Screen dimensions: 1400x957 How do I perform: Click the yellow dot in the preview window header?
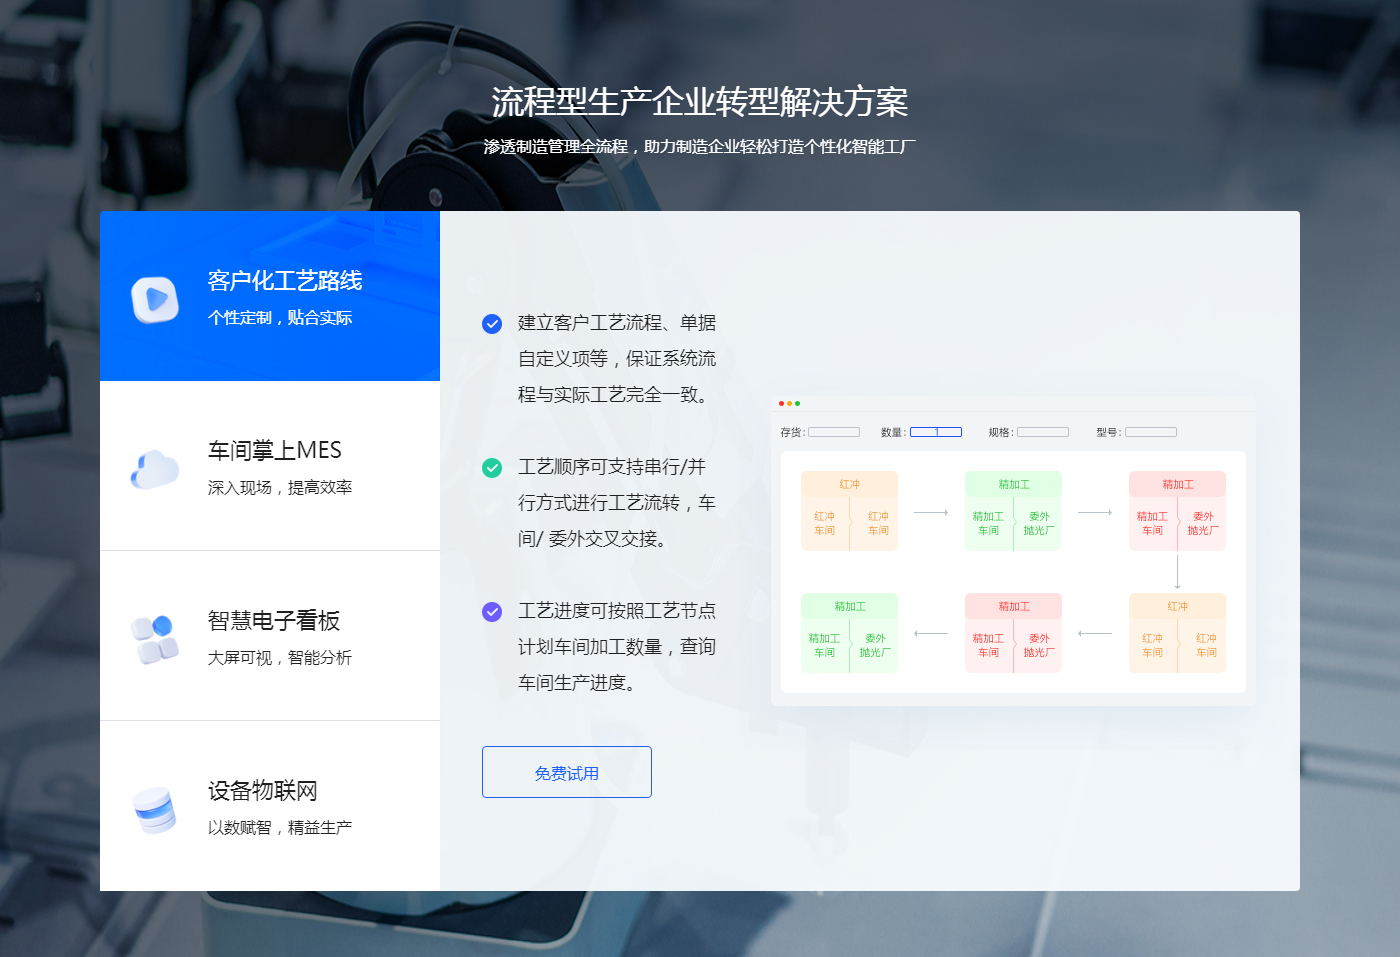point(789,403)
